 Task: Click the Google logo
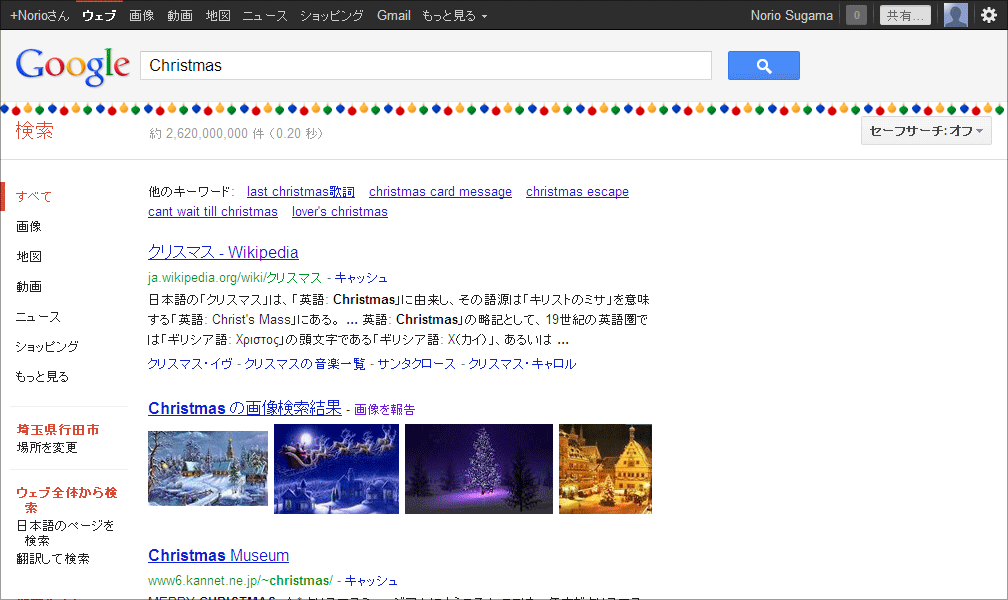pyautogui.click(x=73, y=66)
